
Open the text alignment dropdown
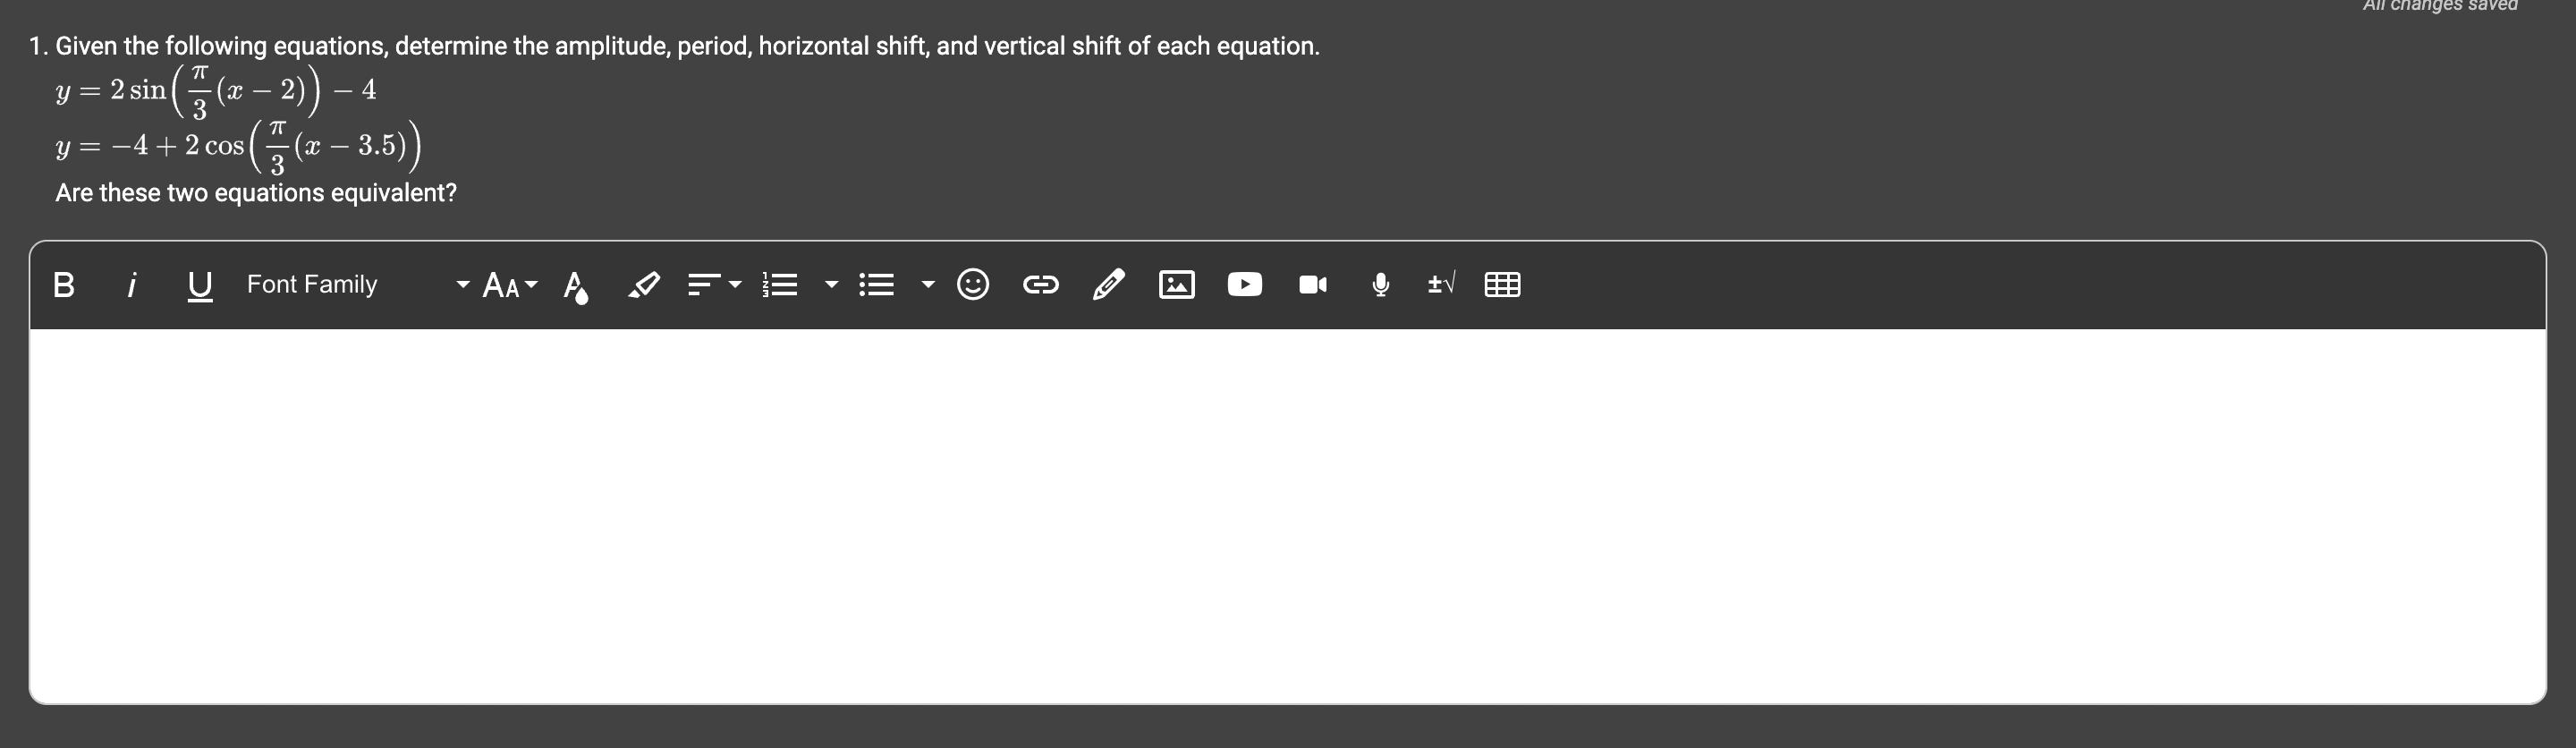(714, 285)
